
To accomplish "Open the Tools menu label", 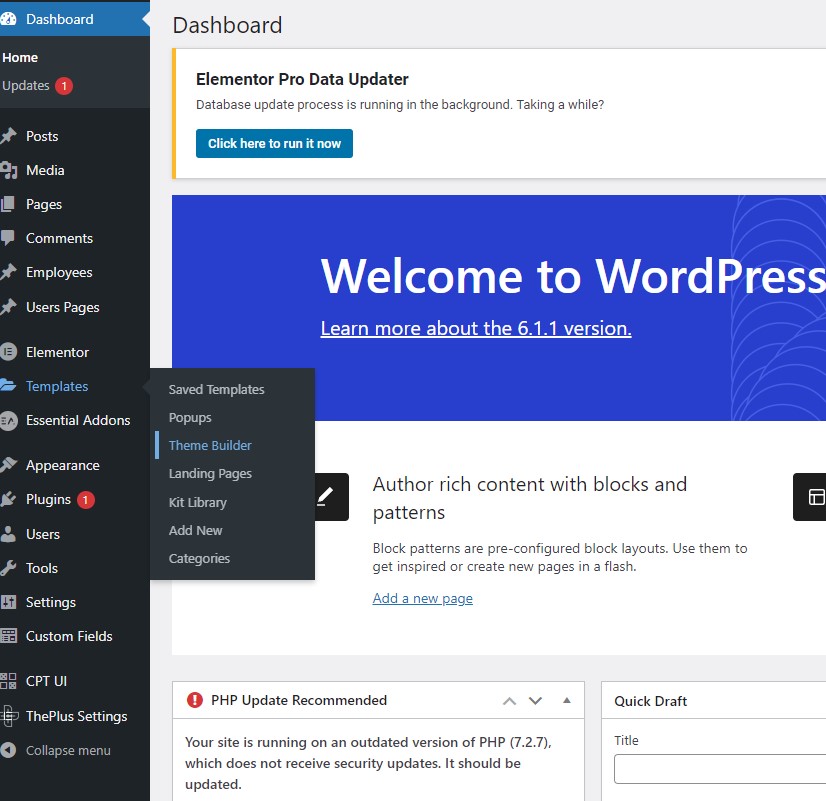I will [x=42, y=568].
